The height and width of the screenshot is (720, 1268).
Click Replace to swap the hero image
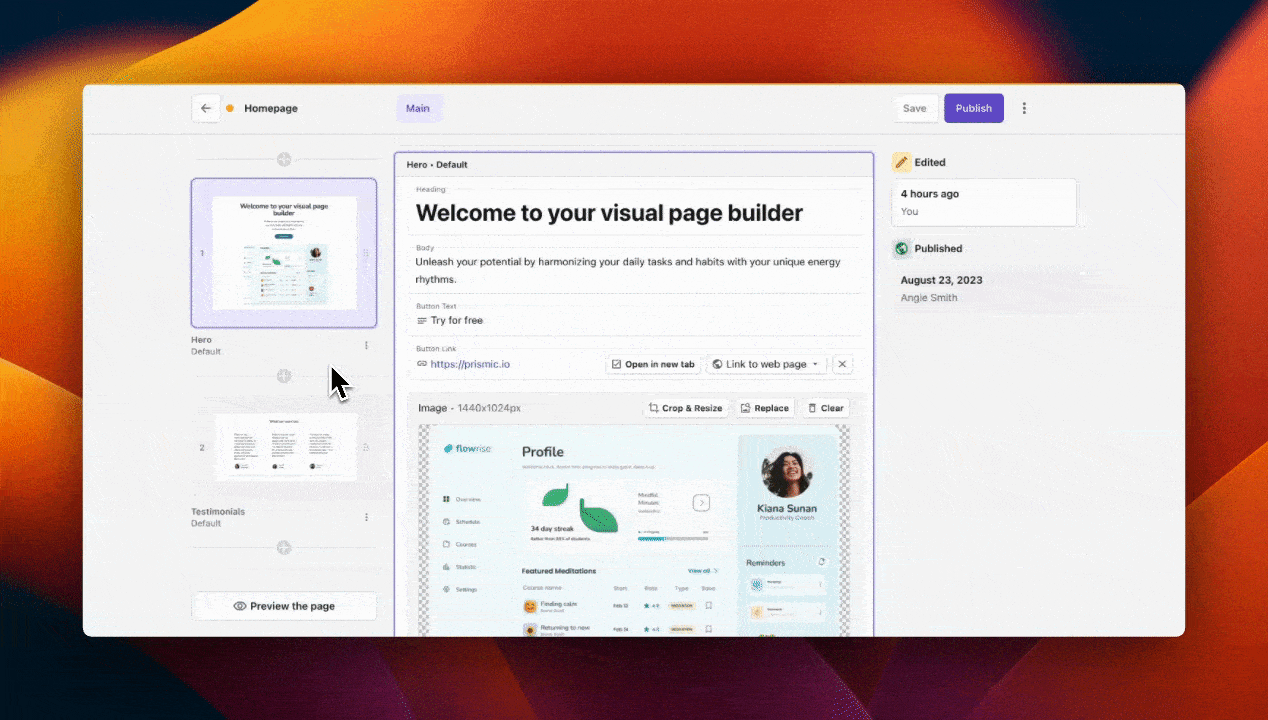764,407
